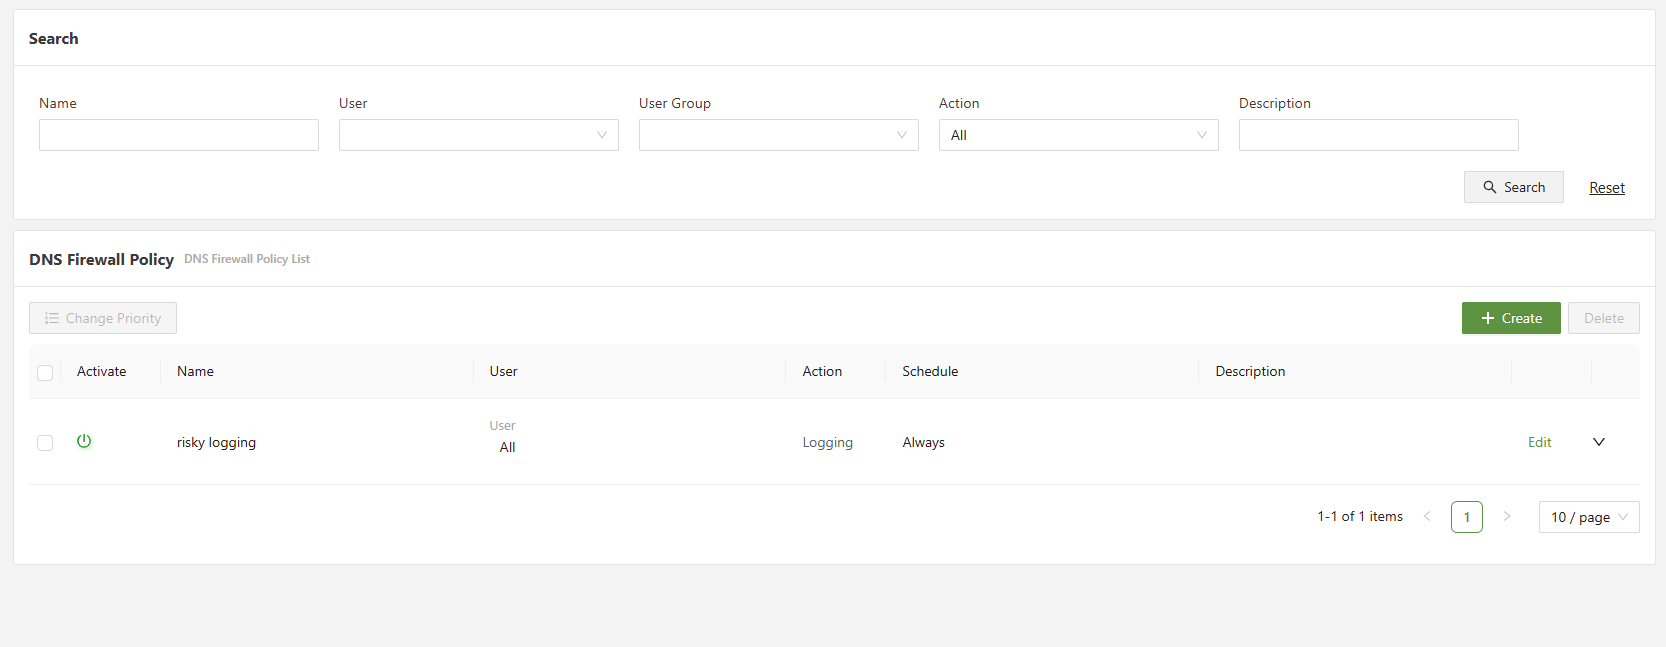Expand the risky logging row chevron

1598,442
